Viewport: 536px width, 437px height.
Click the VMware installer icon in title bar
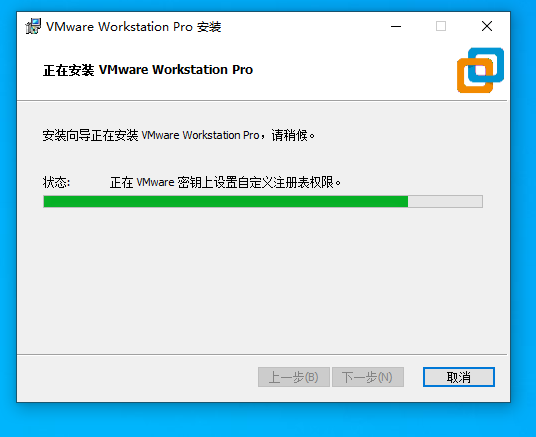click(33, 26)
